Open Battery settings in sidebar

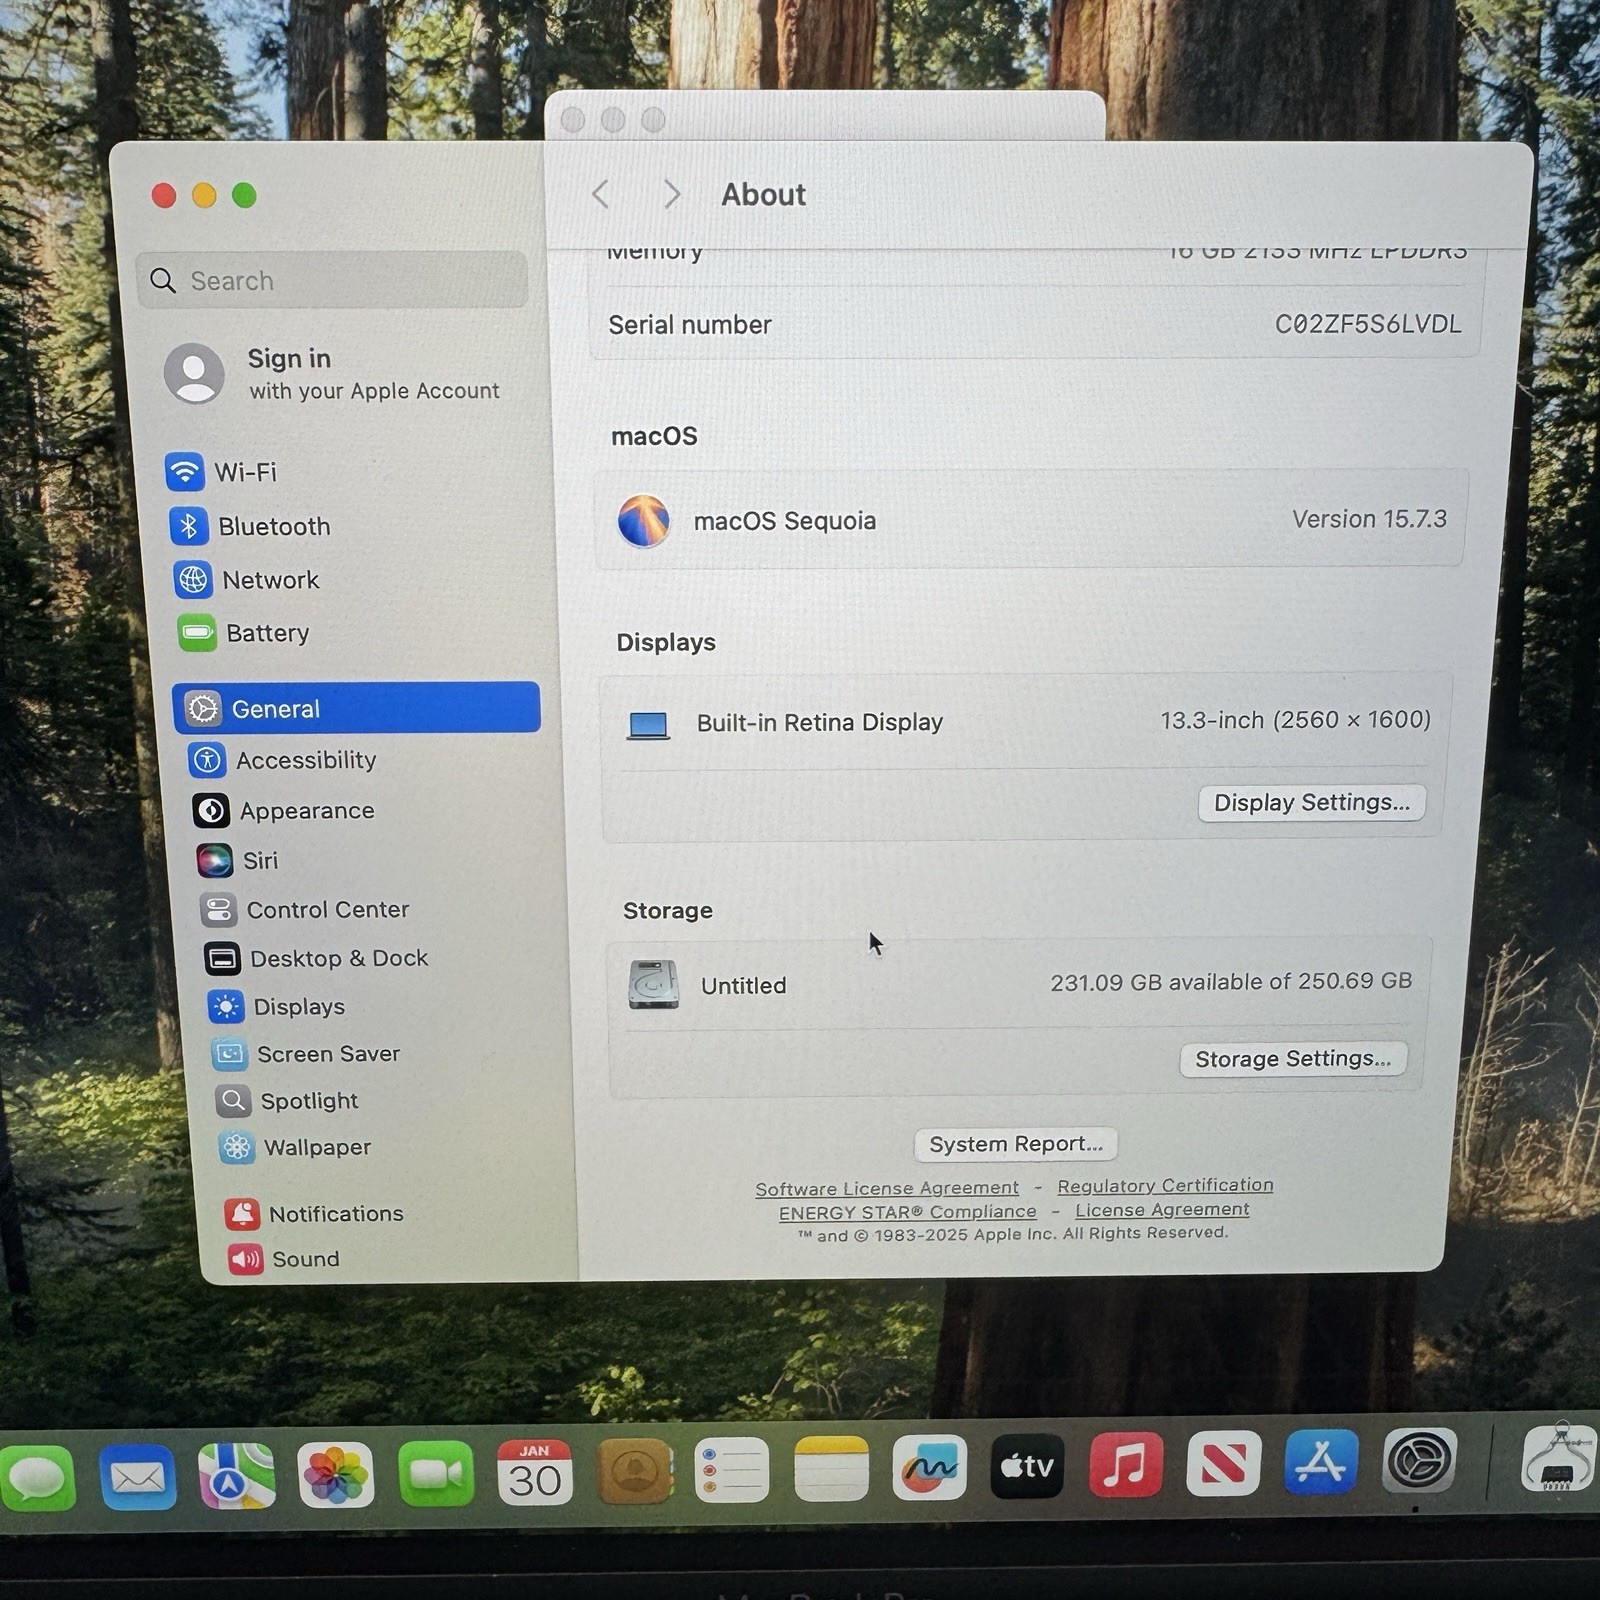pyautogui.click(x=244, y=633)
